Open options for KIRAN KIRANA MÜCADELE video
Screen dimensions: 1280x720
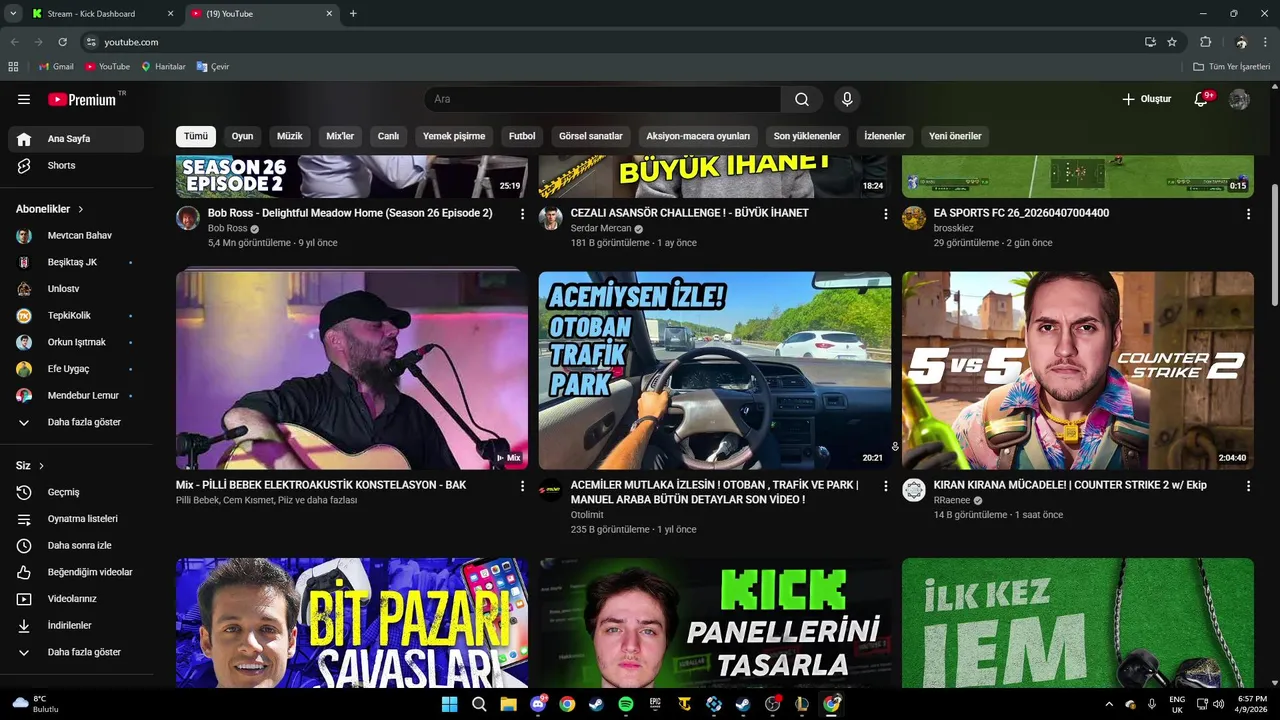tap(1248, 486)
